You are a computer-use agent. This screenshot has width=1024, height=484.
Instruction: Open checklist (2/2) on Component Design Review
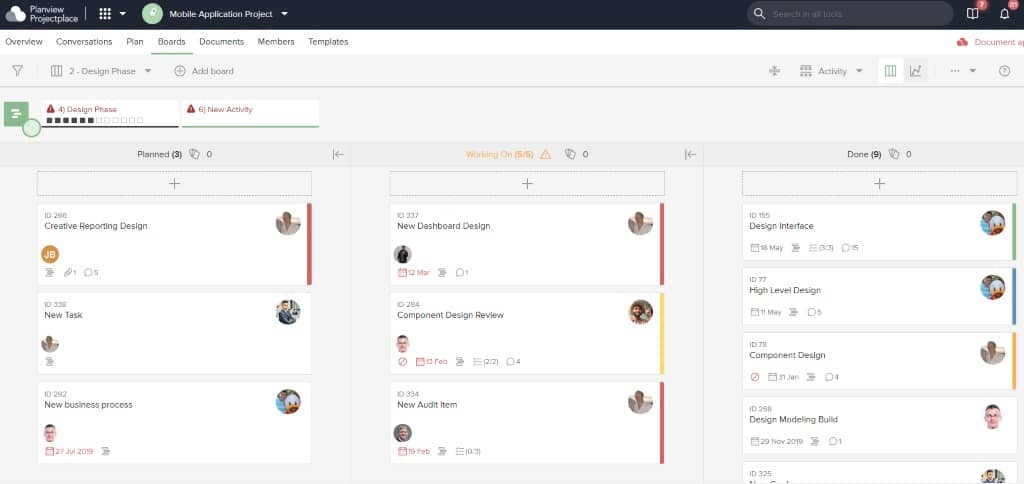tap(485, 361)
